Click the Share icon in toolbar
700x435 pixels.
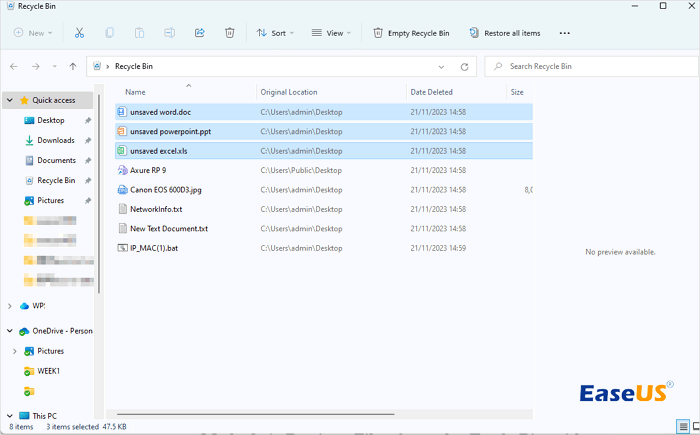pos(200,33)
